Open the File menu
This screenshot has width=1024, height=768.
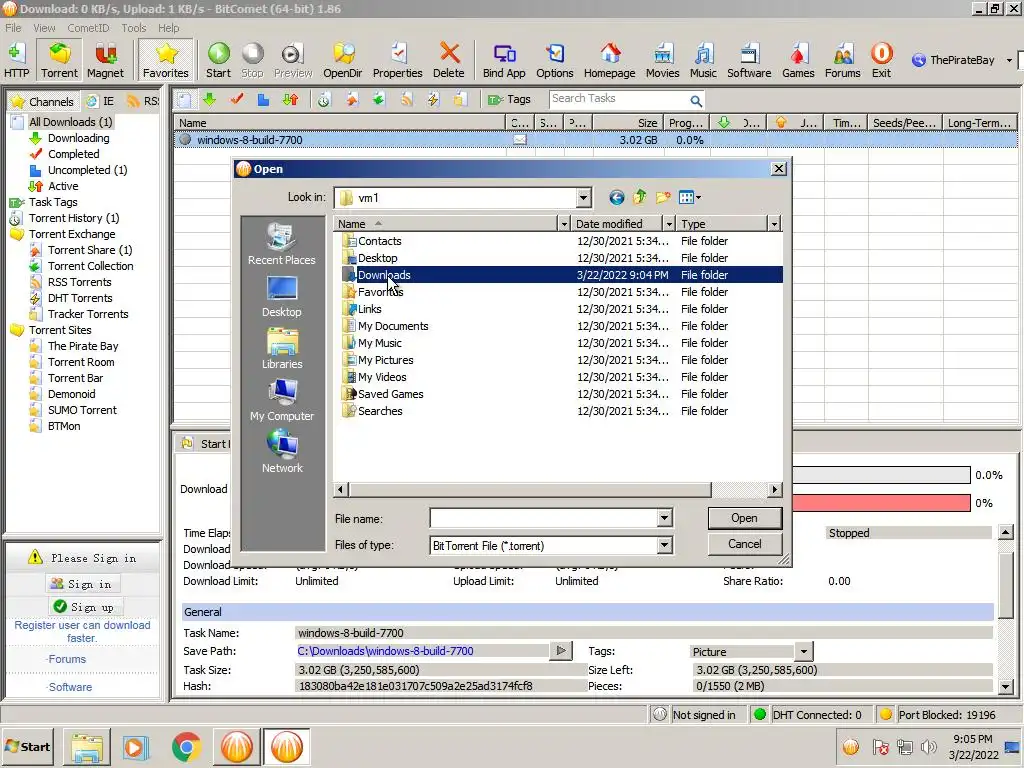click(13, 28)
